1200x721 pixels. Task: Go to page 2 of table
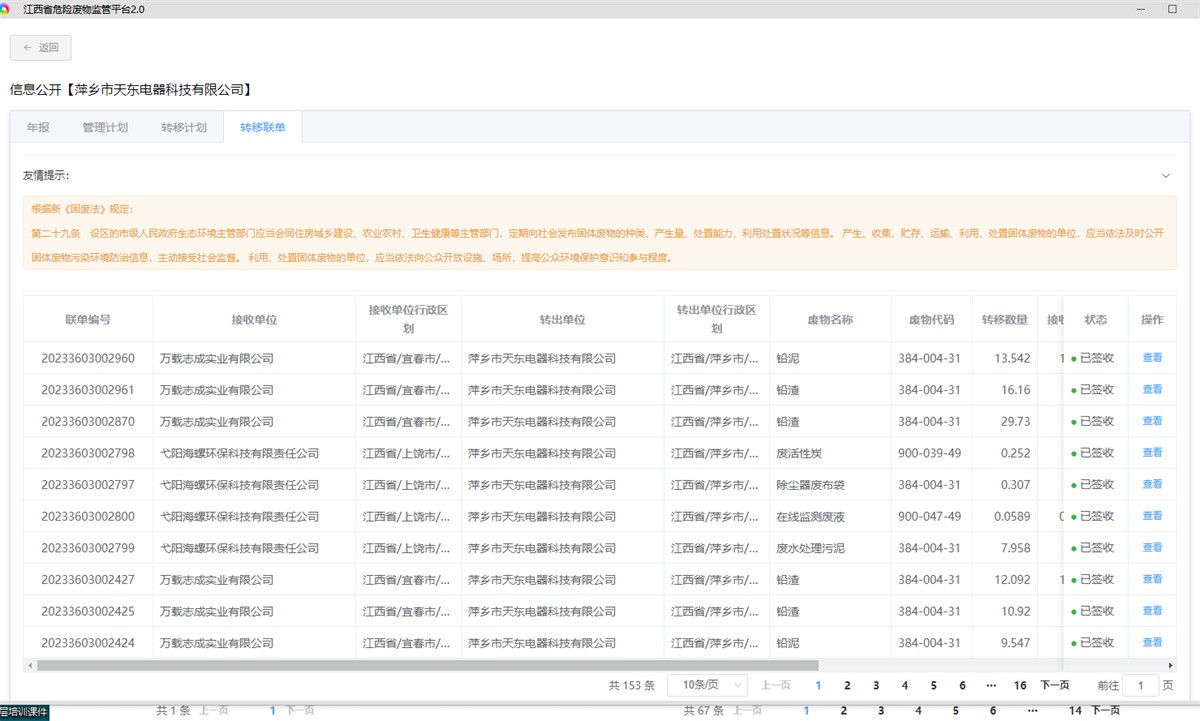[x=847, y=685]
